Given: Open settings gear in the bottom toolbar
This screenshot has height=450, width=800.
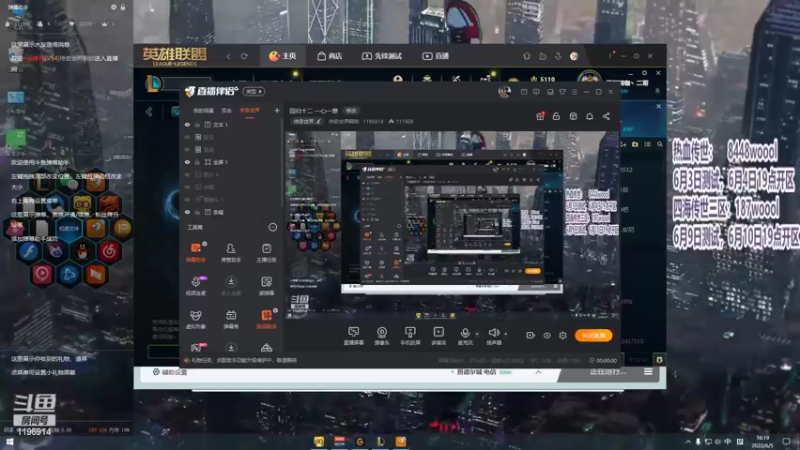Looking at the screenshot, I should [563, 335].
